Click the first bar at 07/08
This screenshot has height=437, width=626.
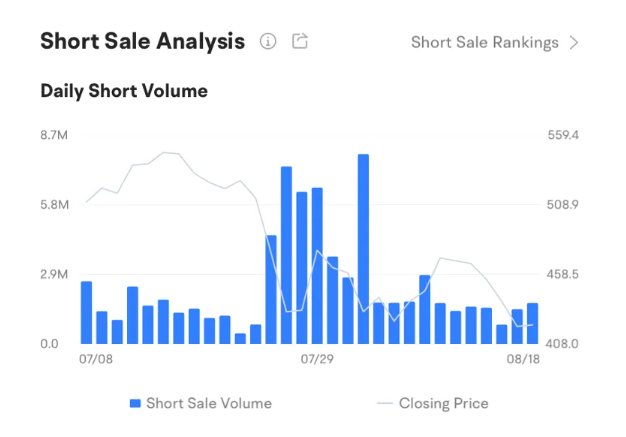pyautogui.click(x=87, y=312)
